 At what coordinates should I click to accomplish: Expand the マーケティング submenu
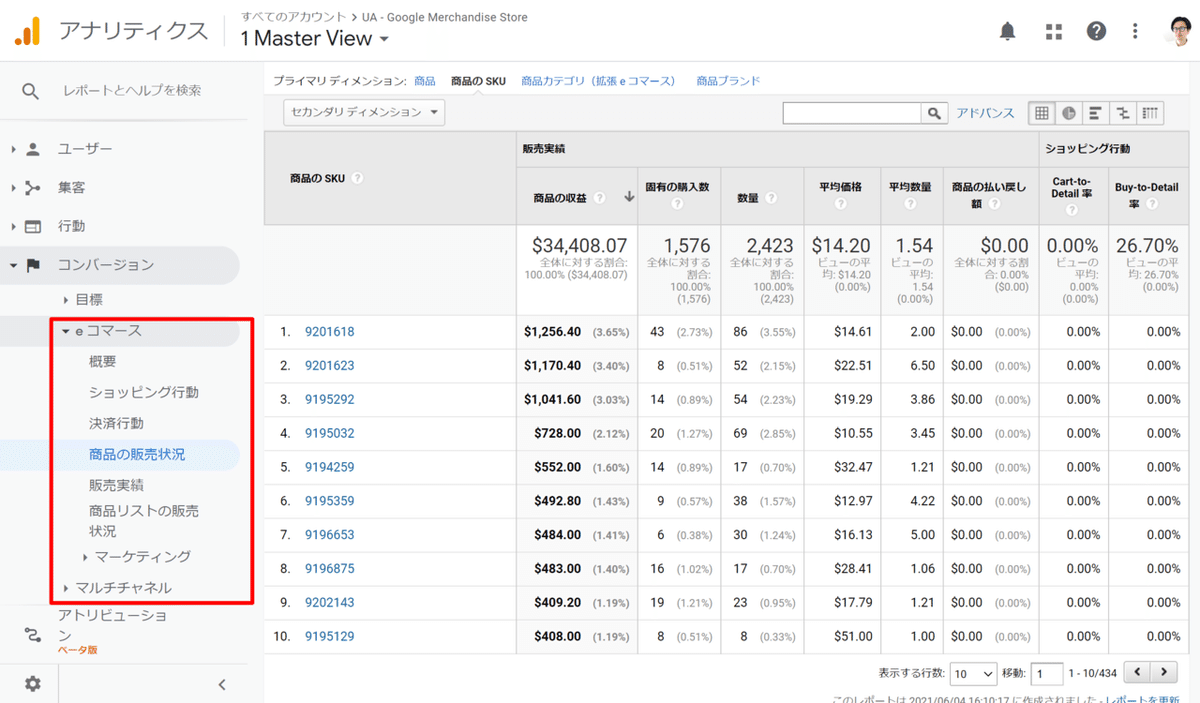point(85,557)
